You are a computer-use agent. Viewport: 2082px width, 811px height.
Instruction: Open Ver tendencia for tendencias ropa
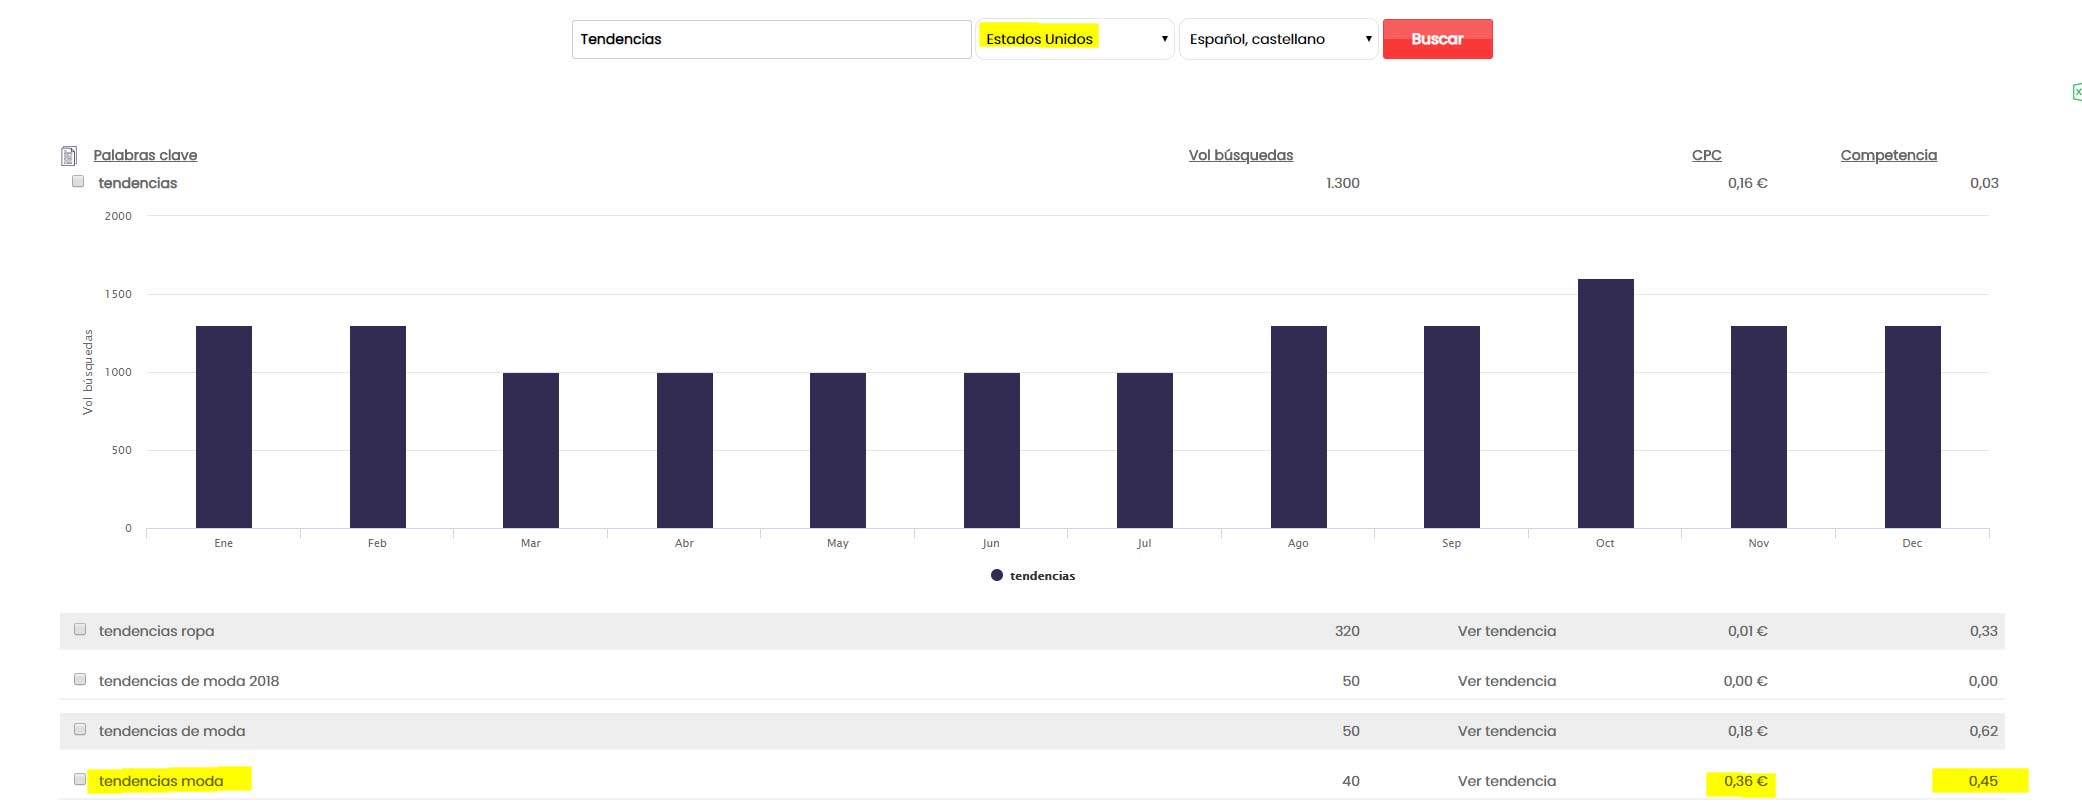coord(1506,631)
